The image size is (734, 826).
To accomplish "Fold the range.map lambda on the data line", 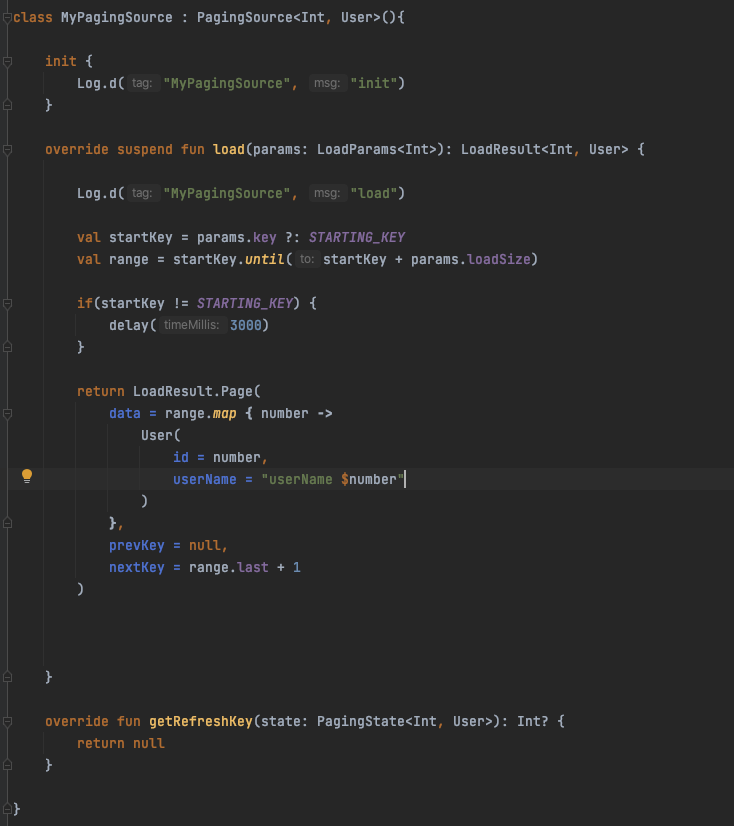I will click(x=7, y=414).
